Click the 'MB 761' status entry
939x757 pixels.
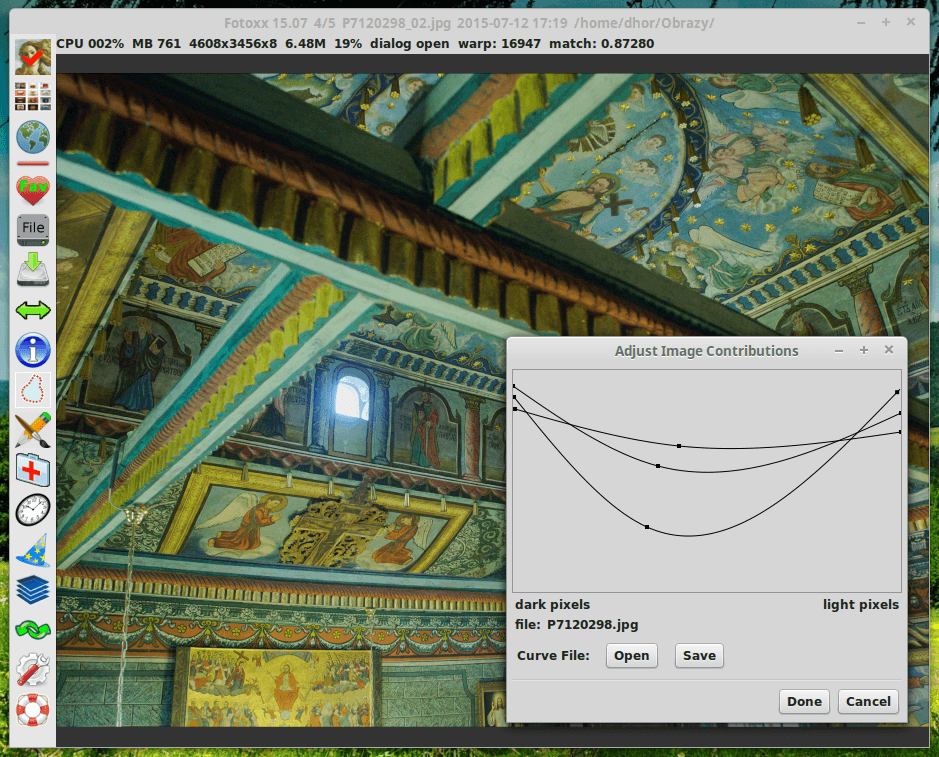coord(156,44)
